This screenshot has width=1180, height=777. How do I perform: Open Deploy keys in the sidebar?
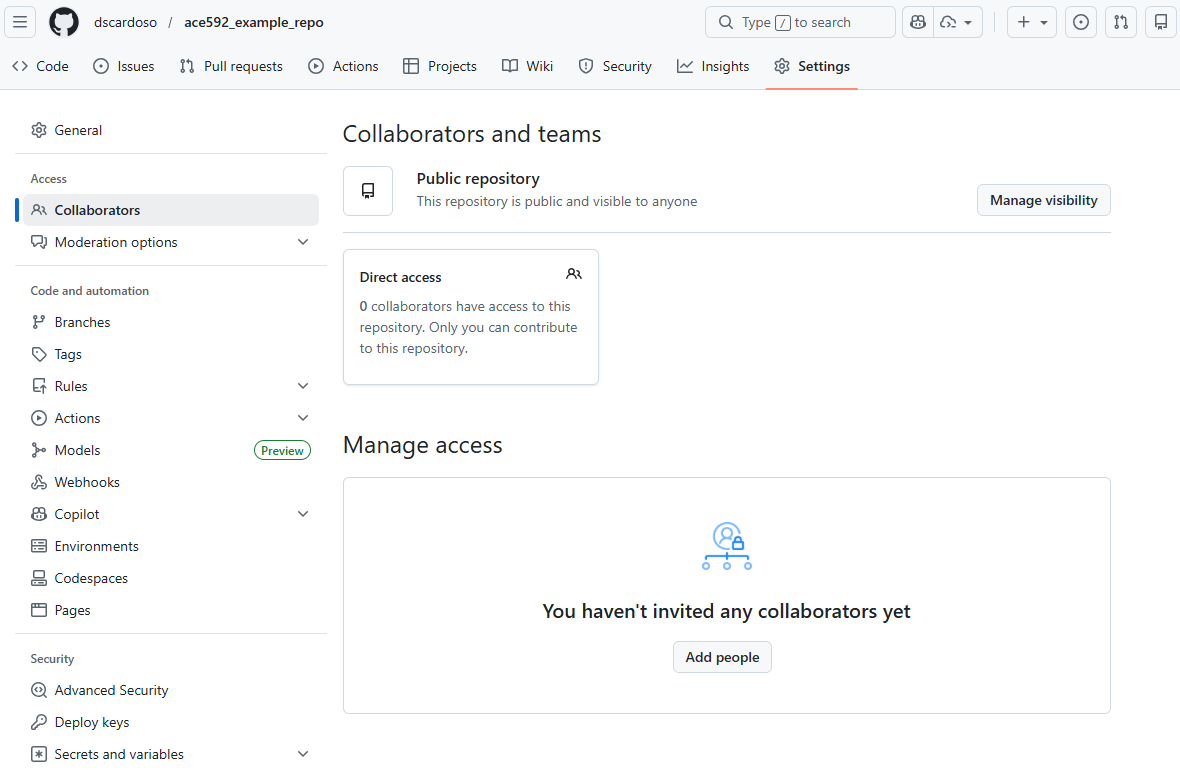(x=92, y=722)
